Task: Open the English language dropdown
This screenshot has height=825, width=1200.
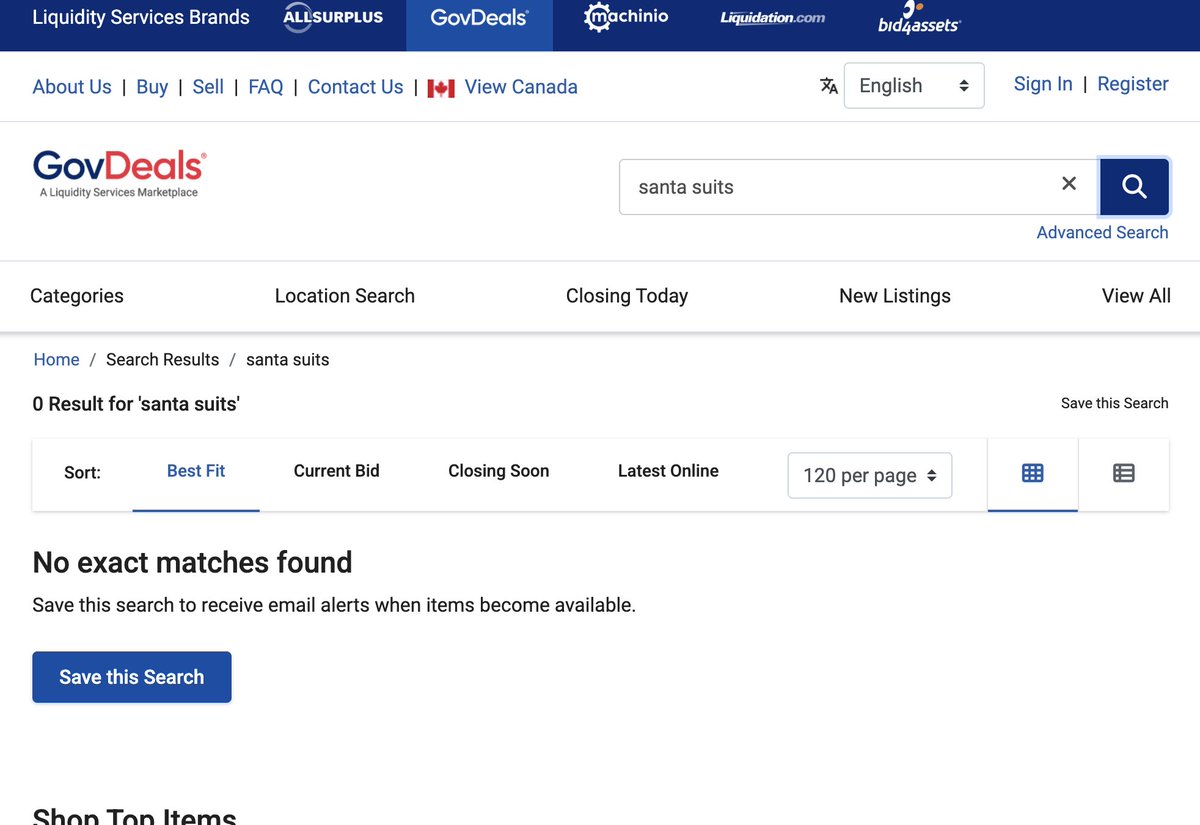Action: click(914, 86)
